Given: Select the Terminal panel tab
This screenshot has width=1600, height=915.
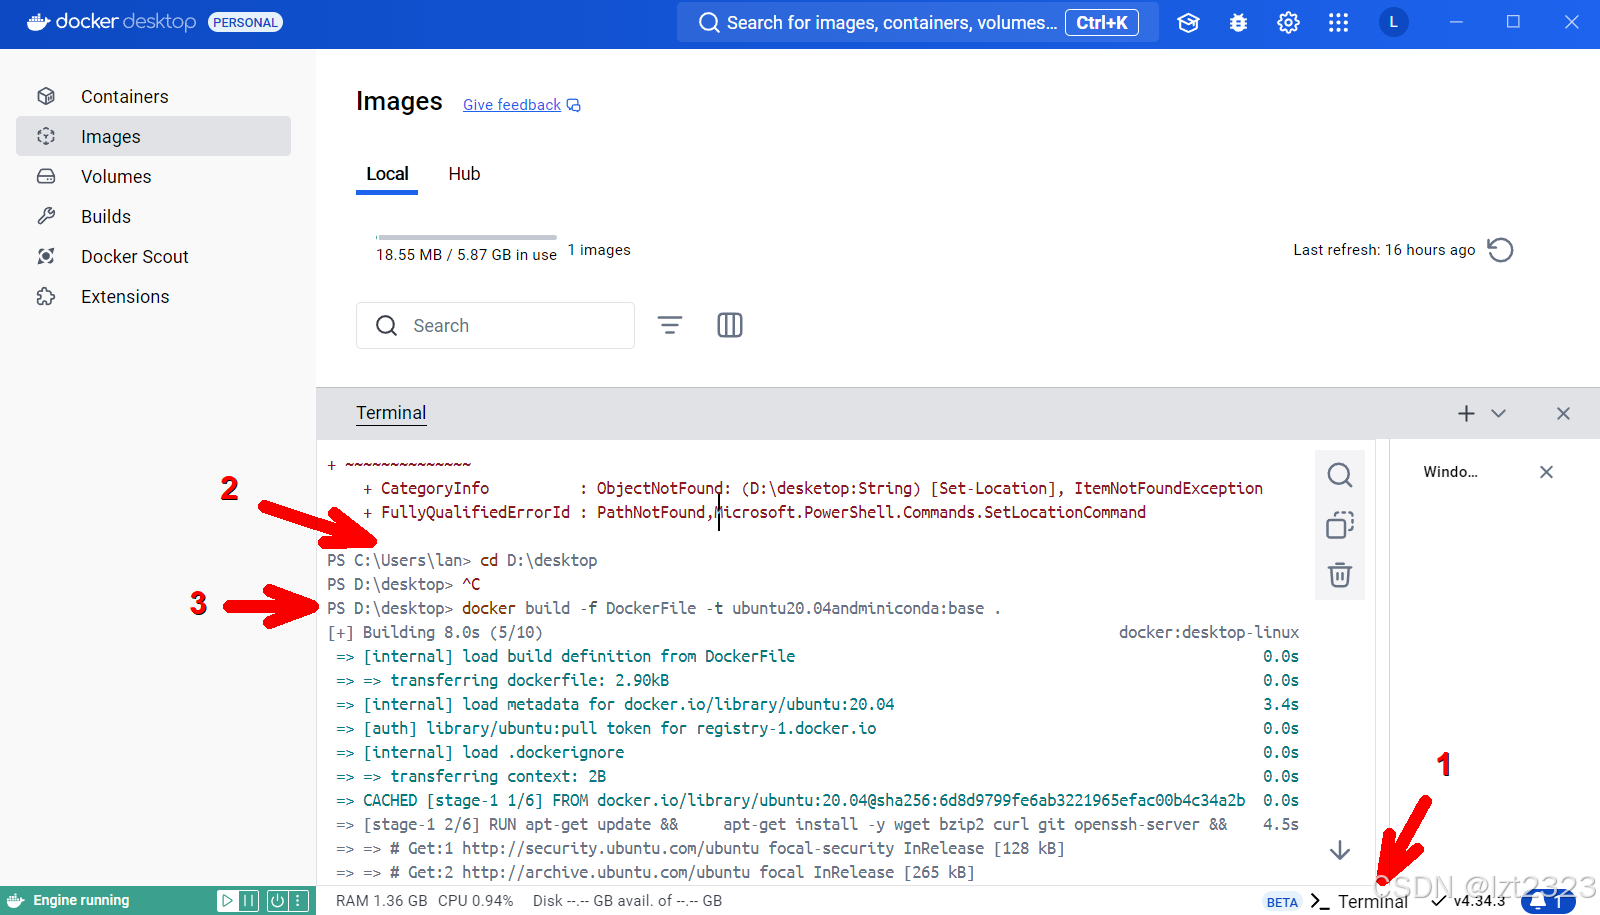Looking at the screenshot, I should (x=391, y=413).
